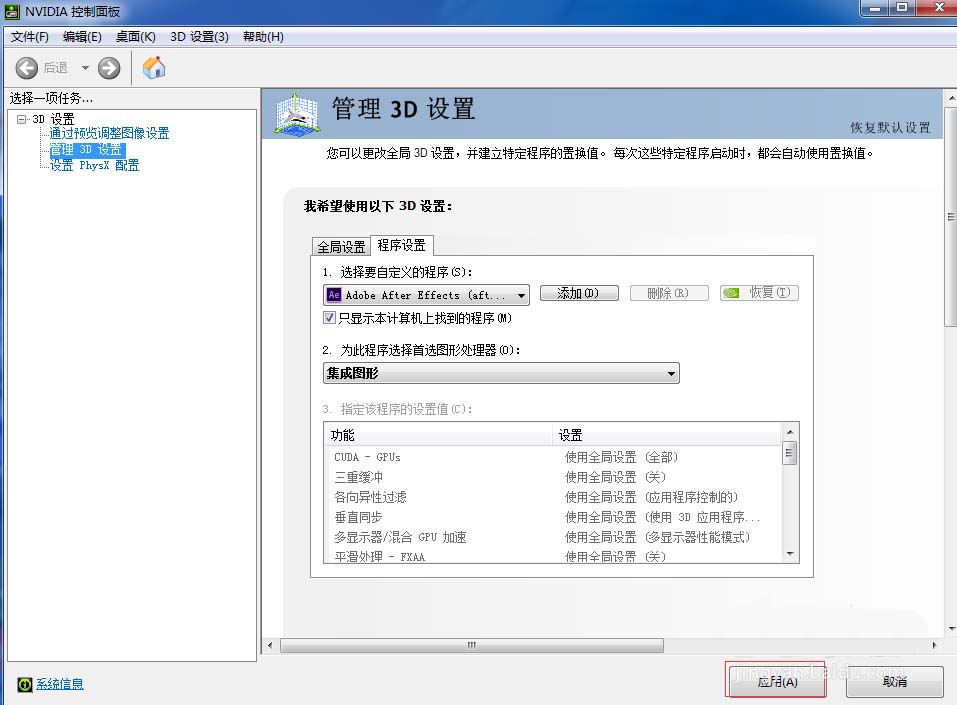Click the 恢复(T) button
957x705 pixels.
759,293
